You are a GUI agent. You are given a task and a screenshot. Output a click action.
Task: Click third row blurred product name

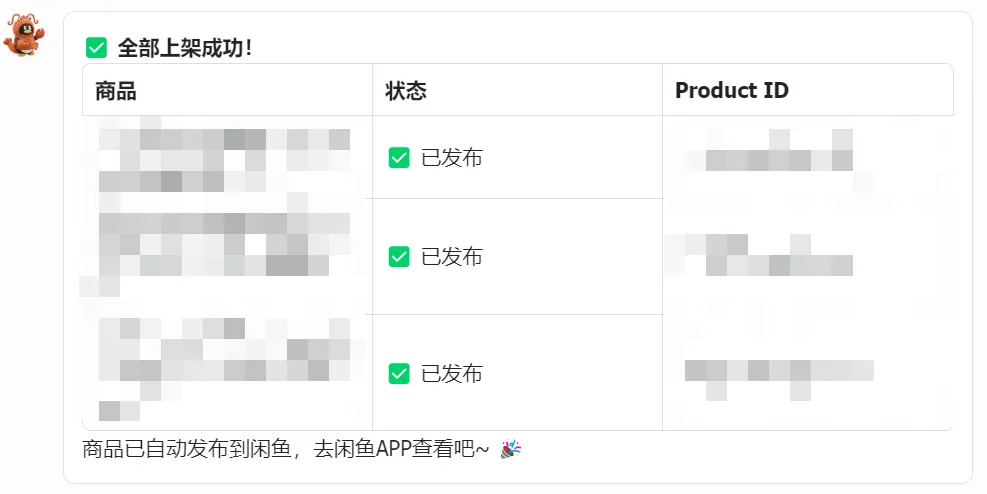(224, 360)
